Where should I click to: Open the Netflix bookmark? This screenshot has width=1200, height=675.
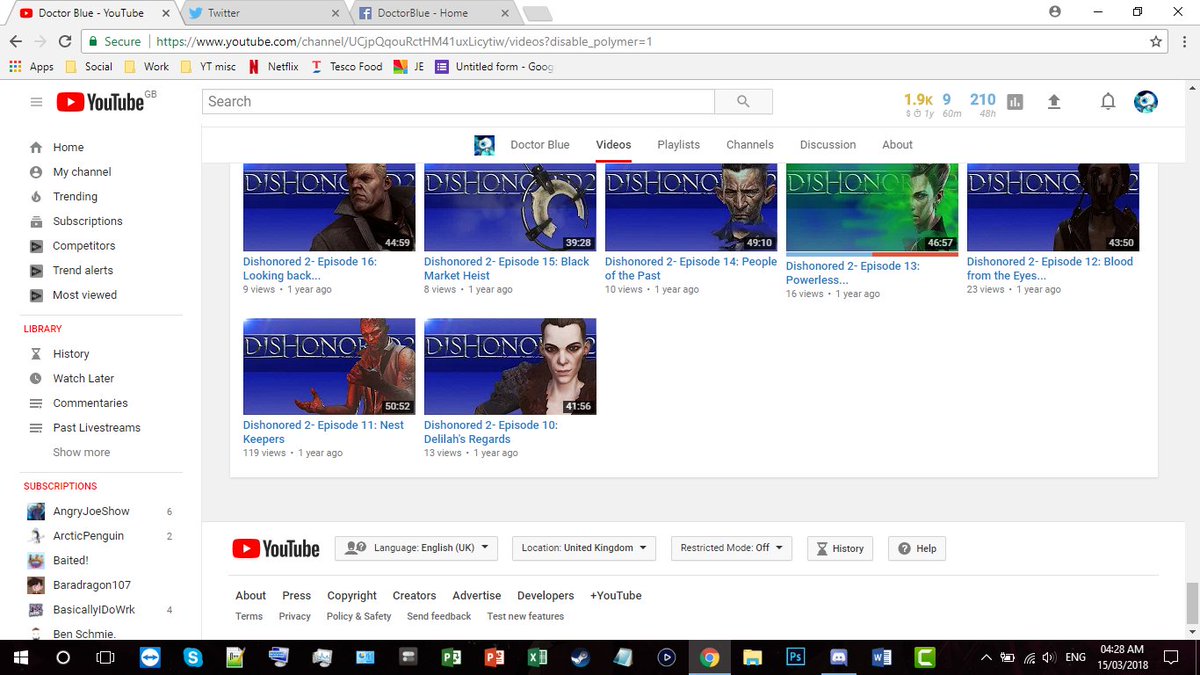point(273,67)
